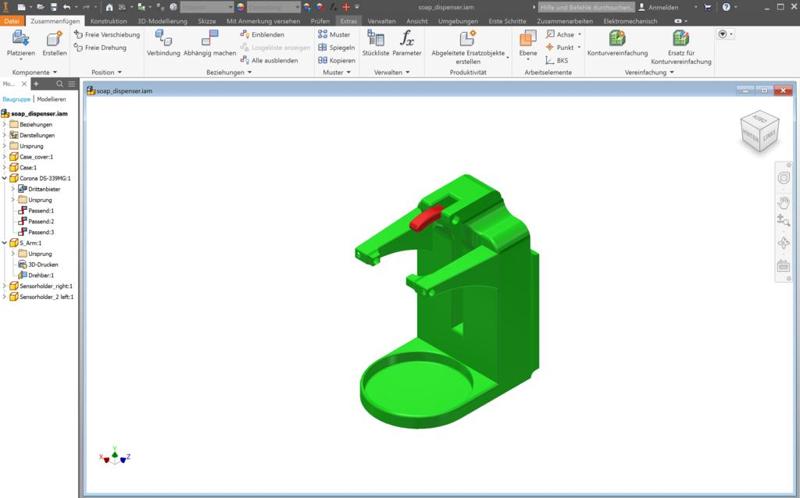Expand the Case_cover:1 node
Viewport: 800px width, 498px height.
click(5, 157)
